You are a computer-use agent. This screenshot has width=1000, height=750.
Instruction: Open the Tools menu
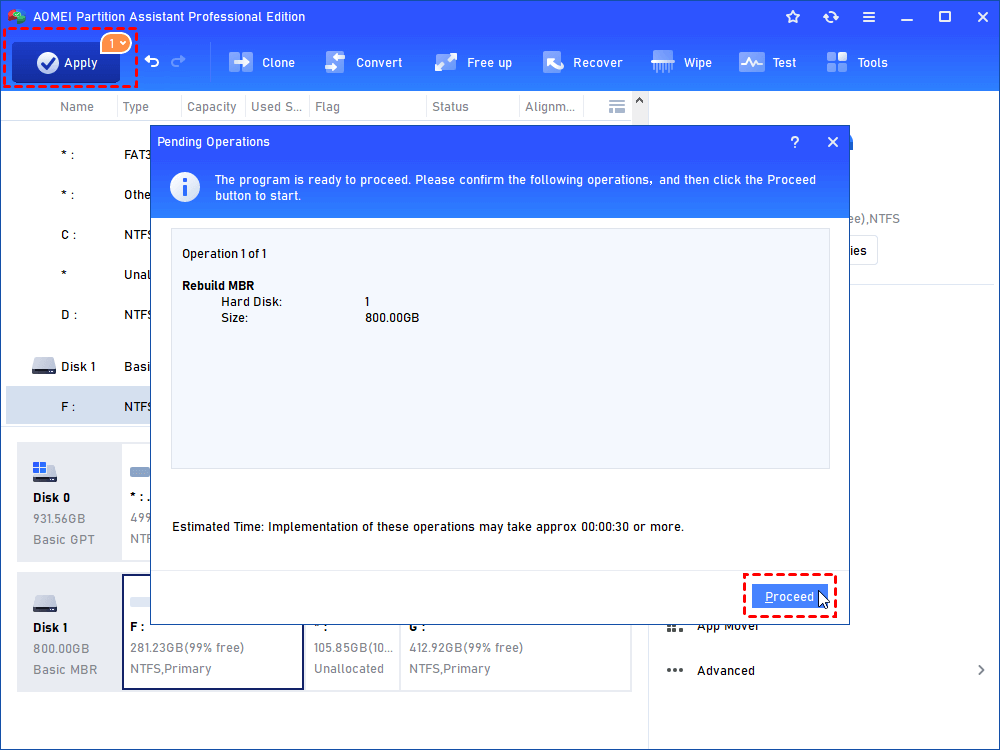coord(857,62)
